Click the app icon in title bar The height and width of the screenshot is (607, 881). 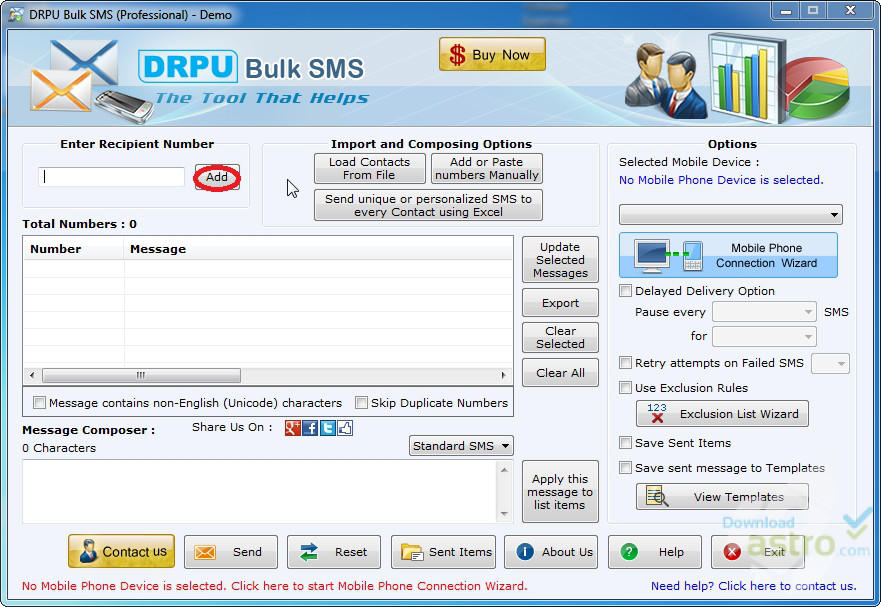point(16,15)
